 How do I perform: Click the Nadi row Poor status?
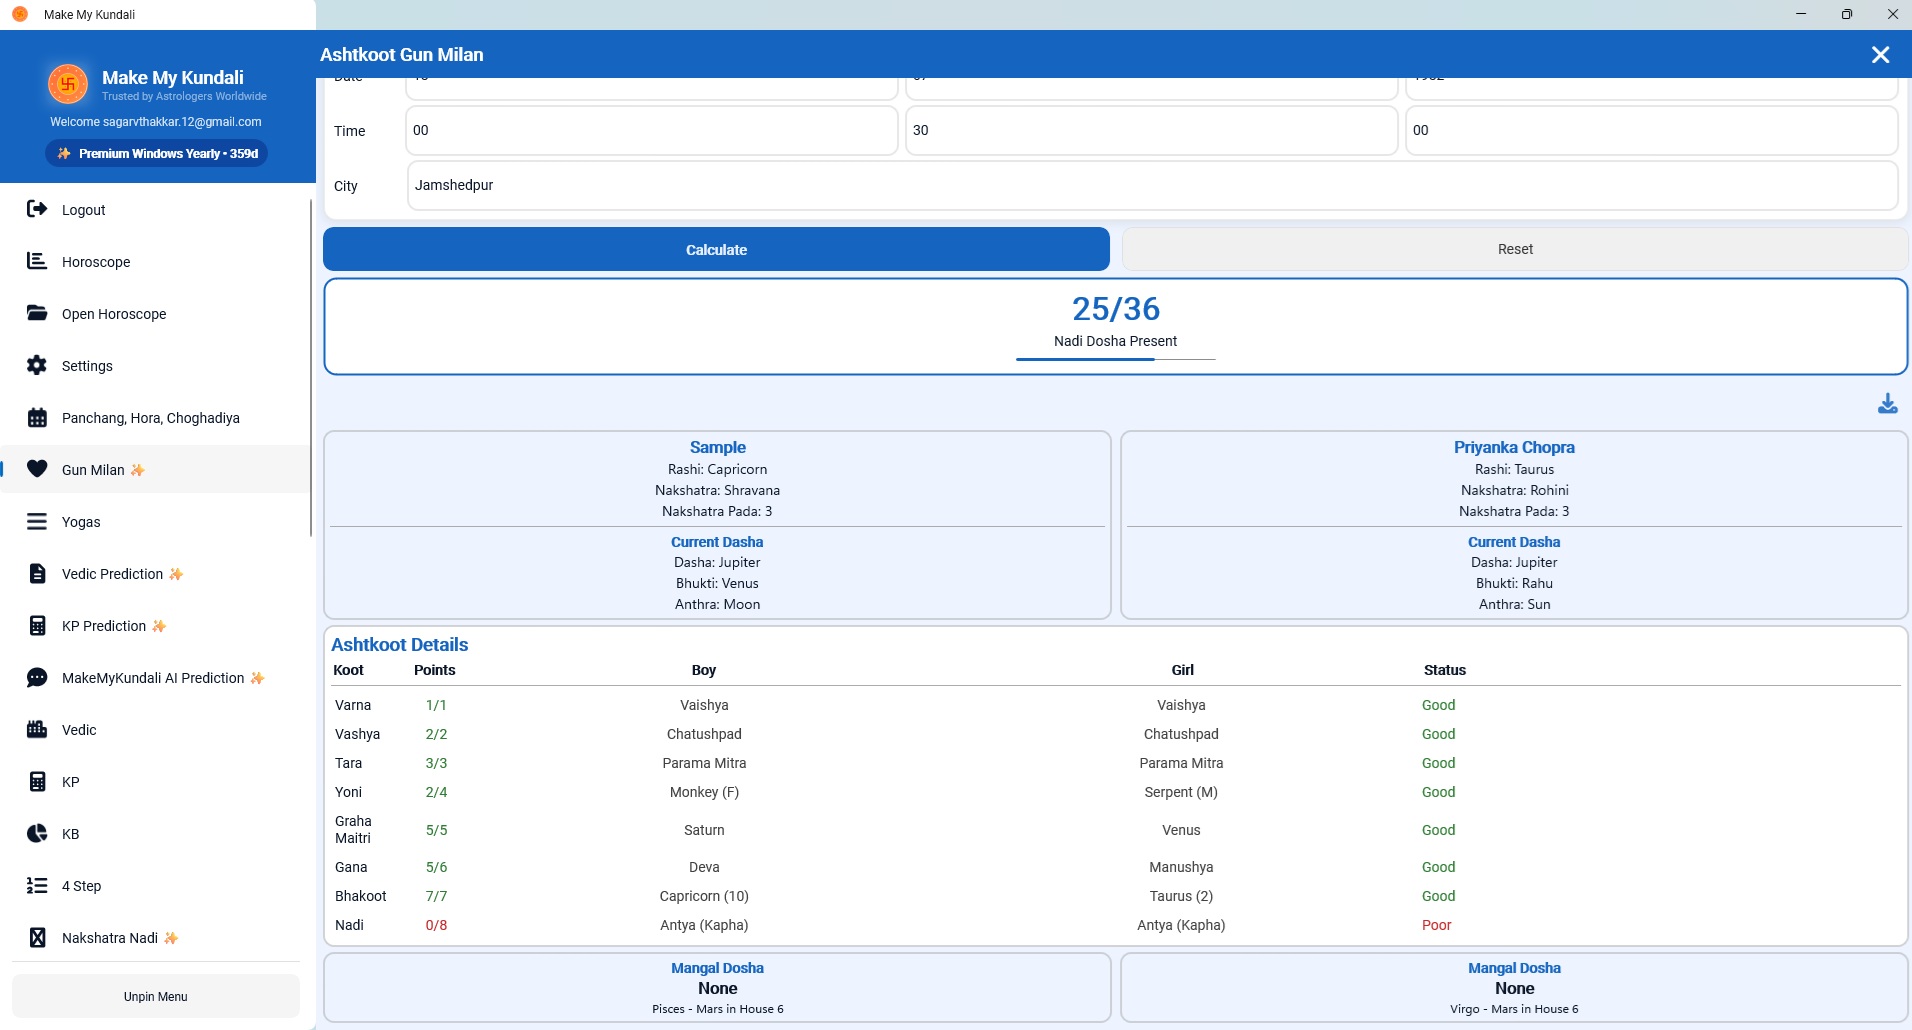(1436, 925)
